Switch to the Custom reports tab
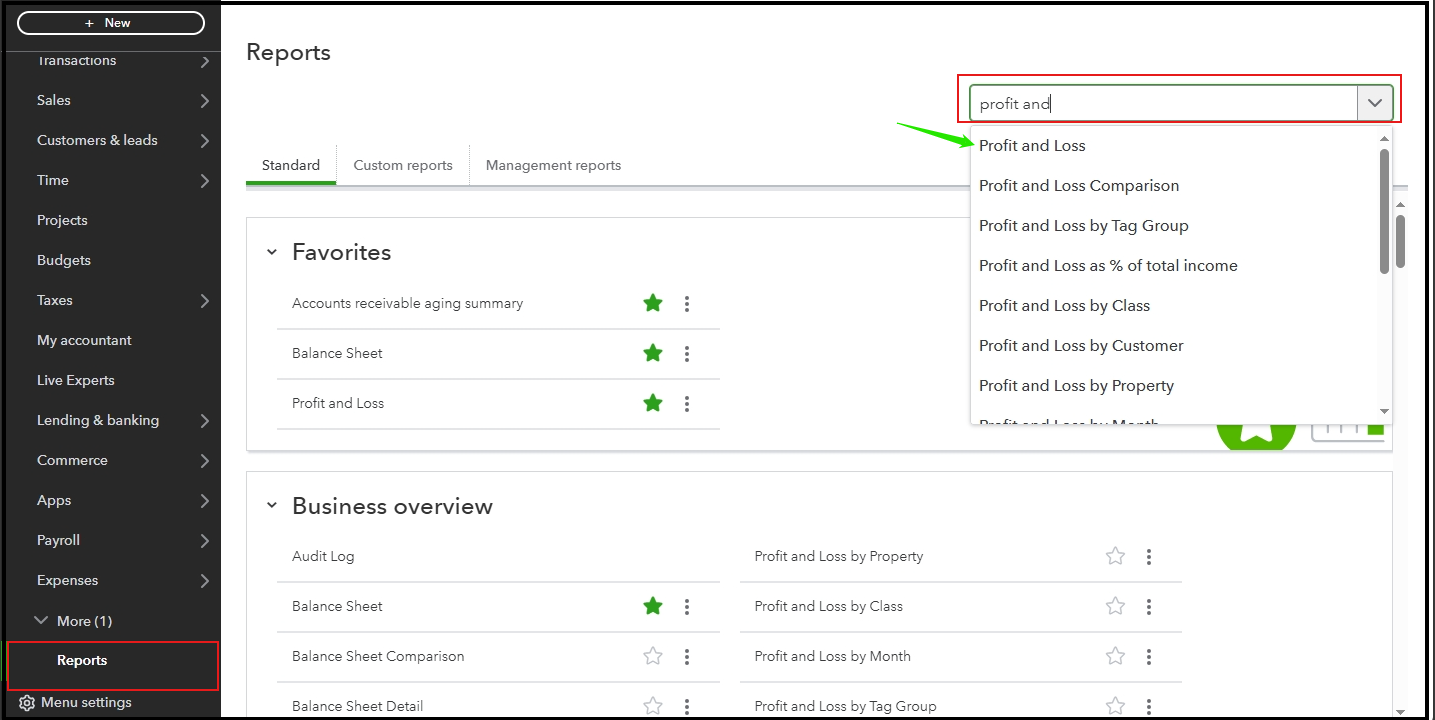The image size is (1435, 720). (x=402, y=165)
